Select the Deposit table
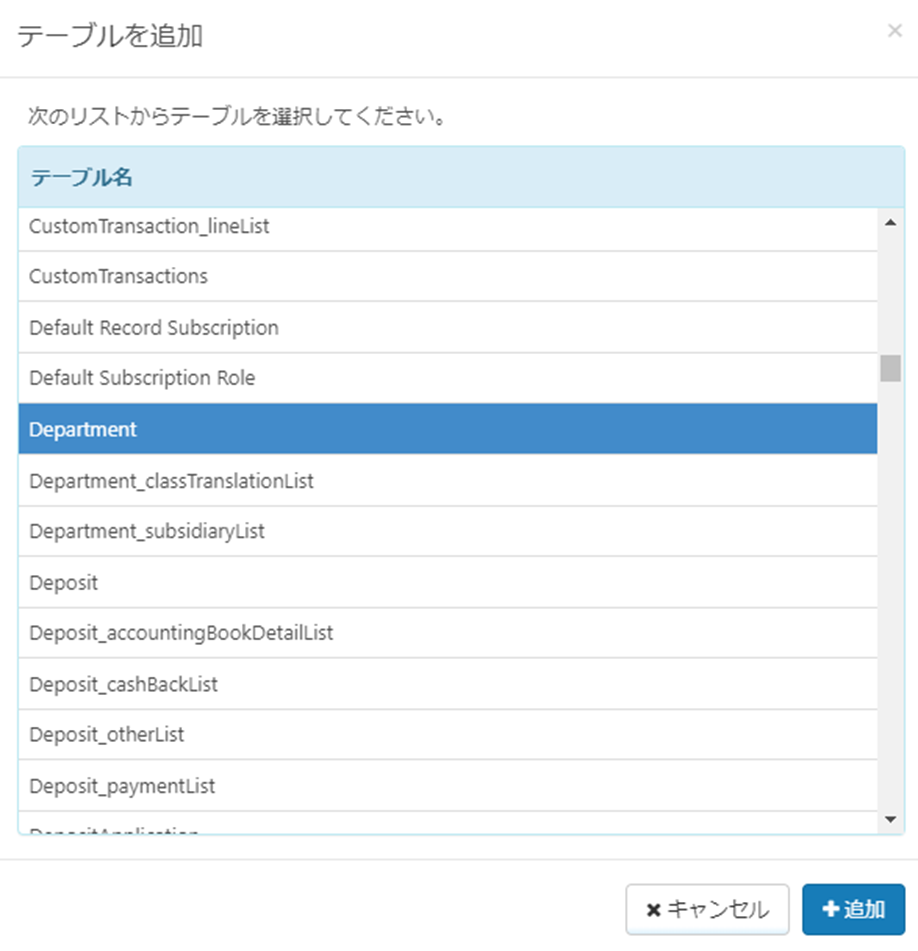The height and width of the screenshot is (951, 918). click(440, 582)
